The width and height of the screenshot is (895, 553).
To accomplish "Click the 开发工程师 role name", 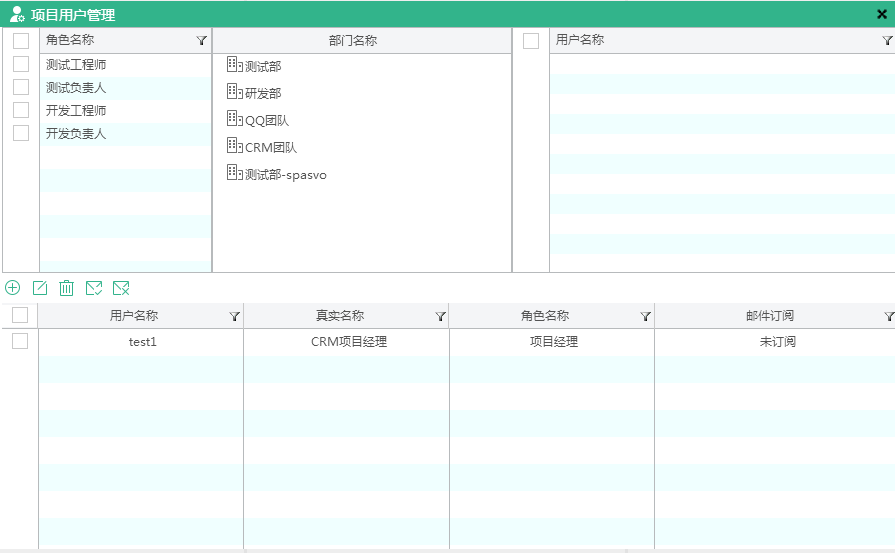I will click(x=76, y=110).
